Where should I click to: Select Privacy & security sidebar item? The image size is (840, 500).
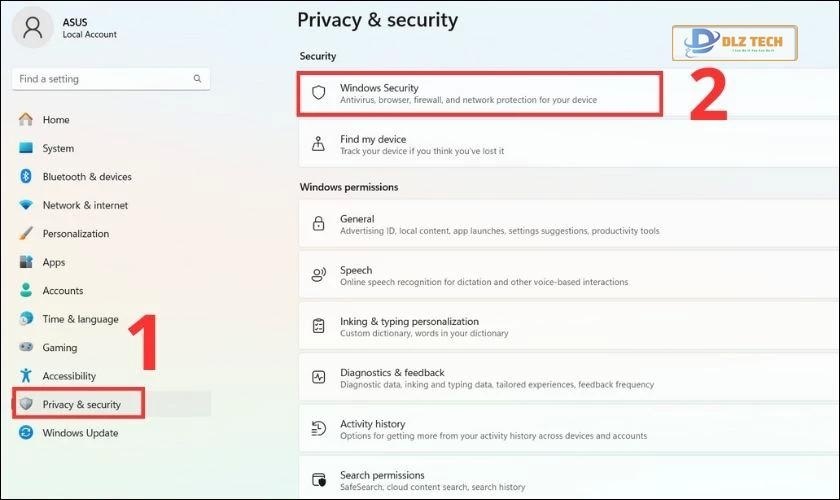(81, 404)
